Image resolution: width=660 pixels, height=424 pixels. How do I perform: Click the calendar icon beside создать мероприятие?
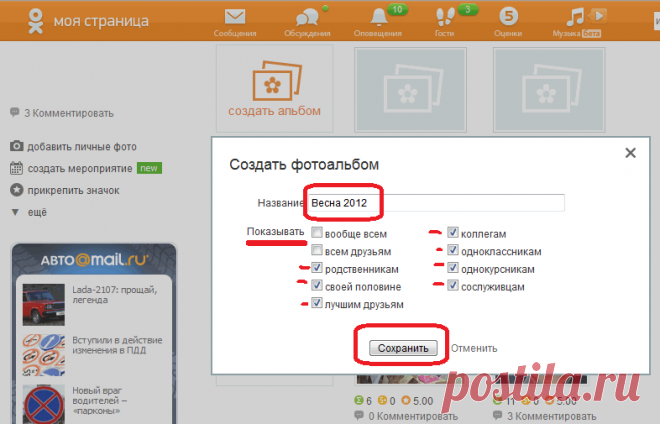16,168
